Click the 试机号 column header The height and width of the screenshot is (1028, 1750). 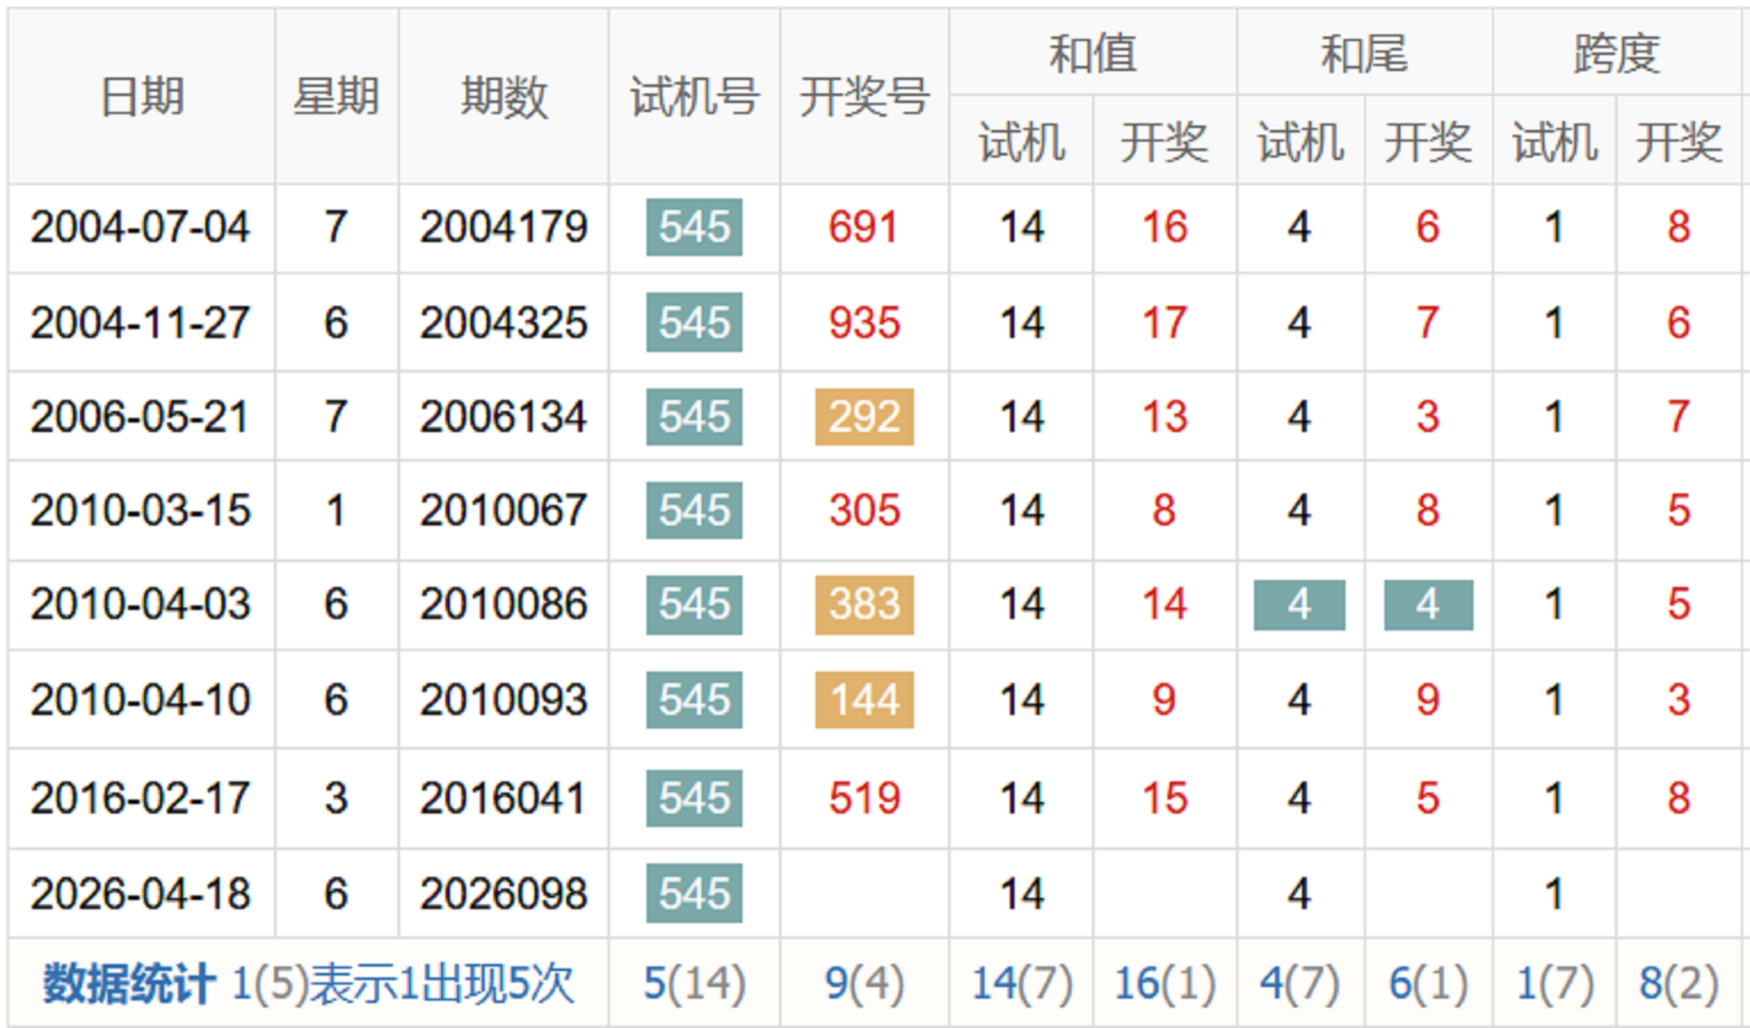click(694, 97)
